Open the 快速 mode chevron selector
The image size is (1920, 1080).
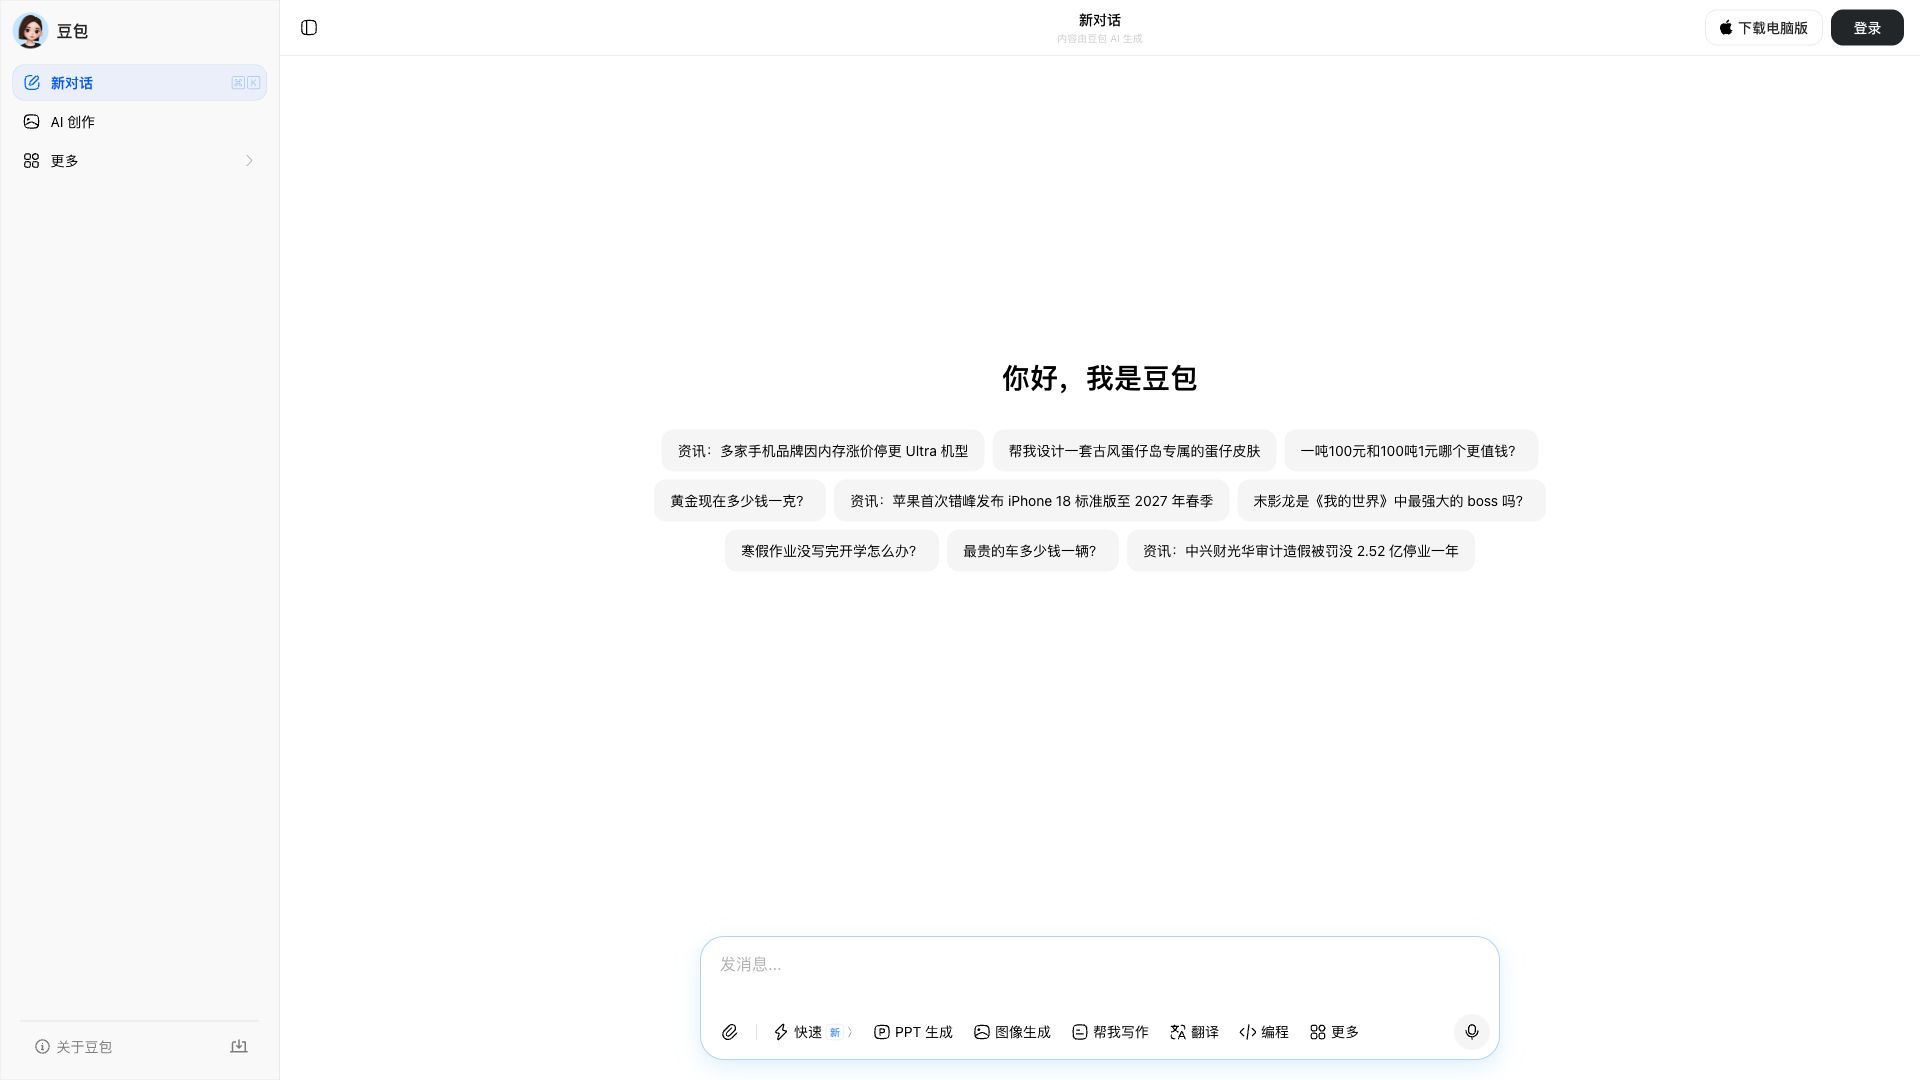tap(850, 1032)
